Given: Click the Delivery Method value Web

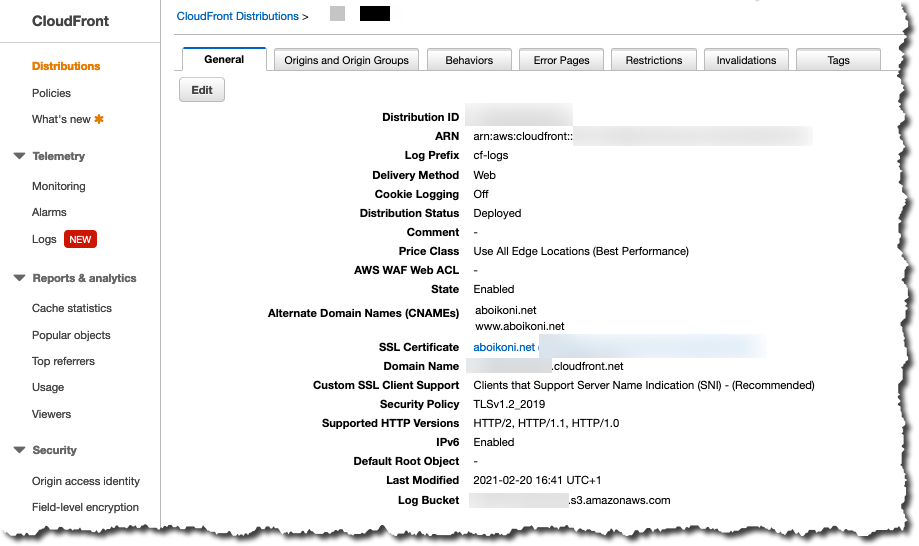Looking at the screenshot, I should [x=484, y=175].
